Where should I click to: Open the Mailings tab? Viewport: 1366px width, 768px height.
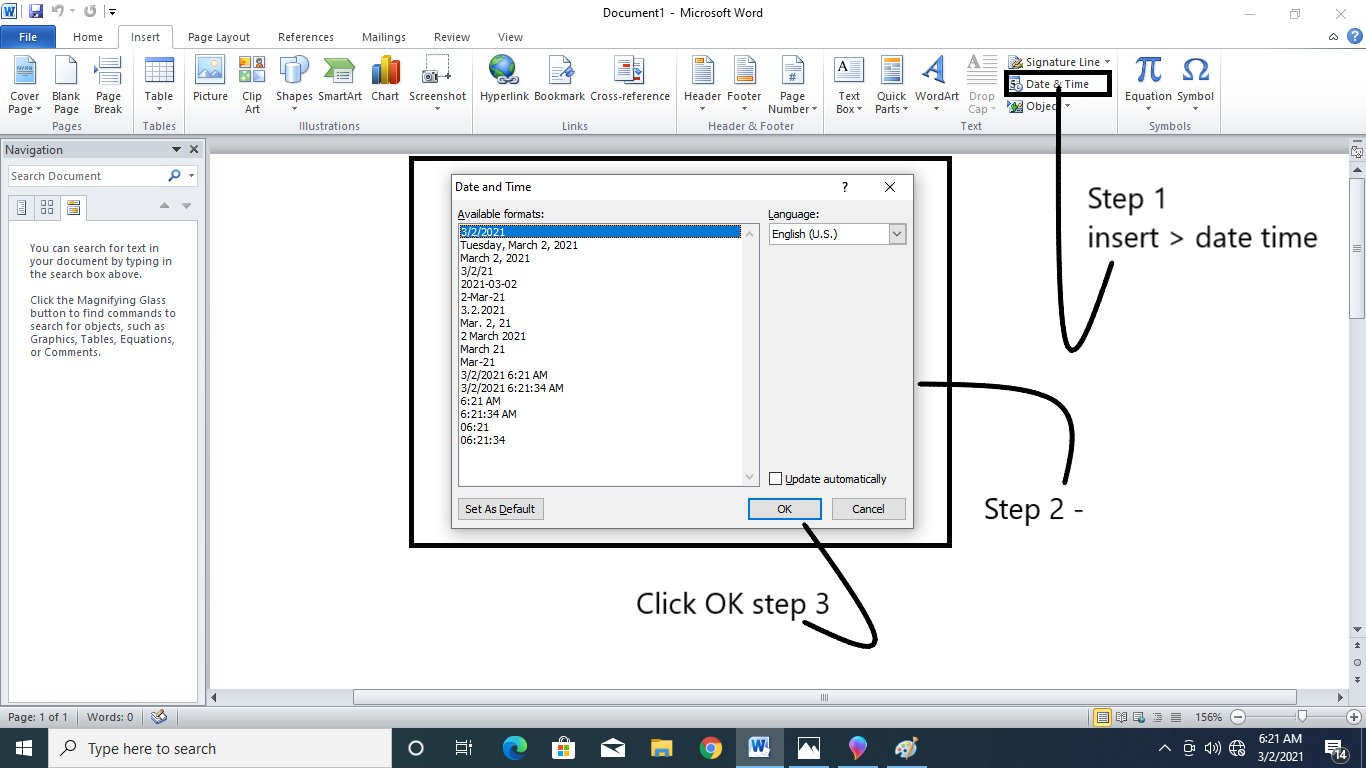point(384,37)
